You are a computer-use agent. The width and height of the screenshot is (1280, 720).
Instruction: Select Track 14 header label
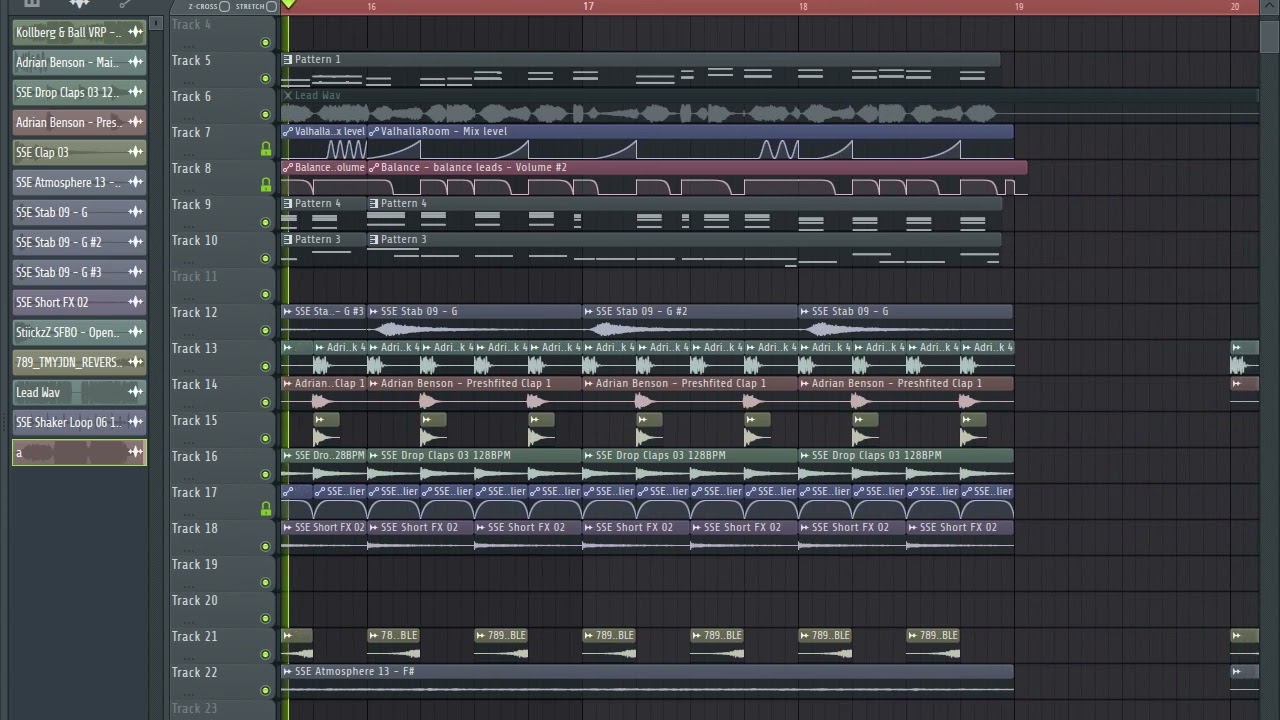point(194,384)
